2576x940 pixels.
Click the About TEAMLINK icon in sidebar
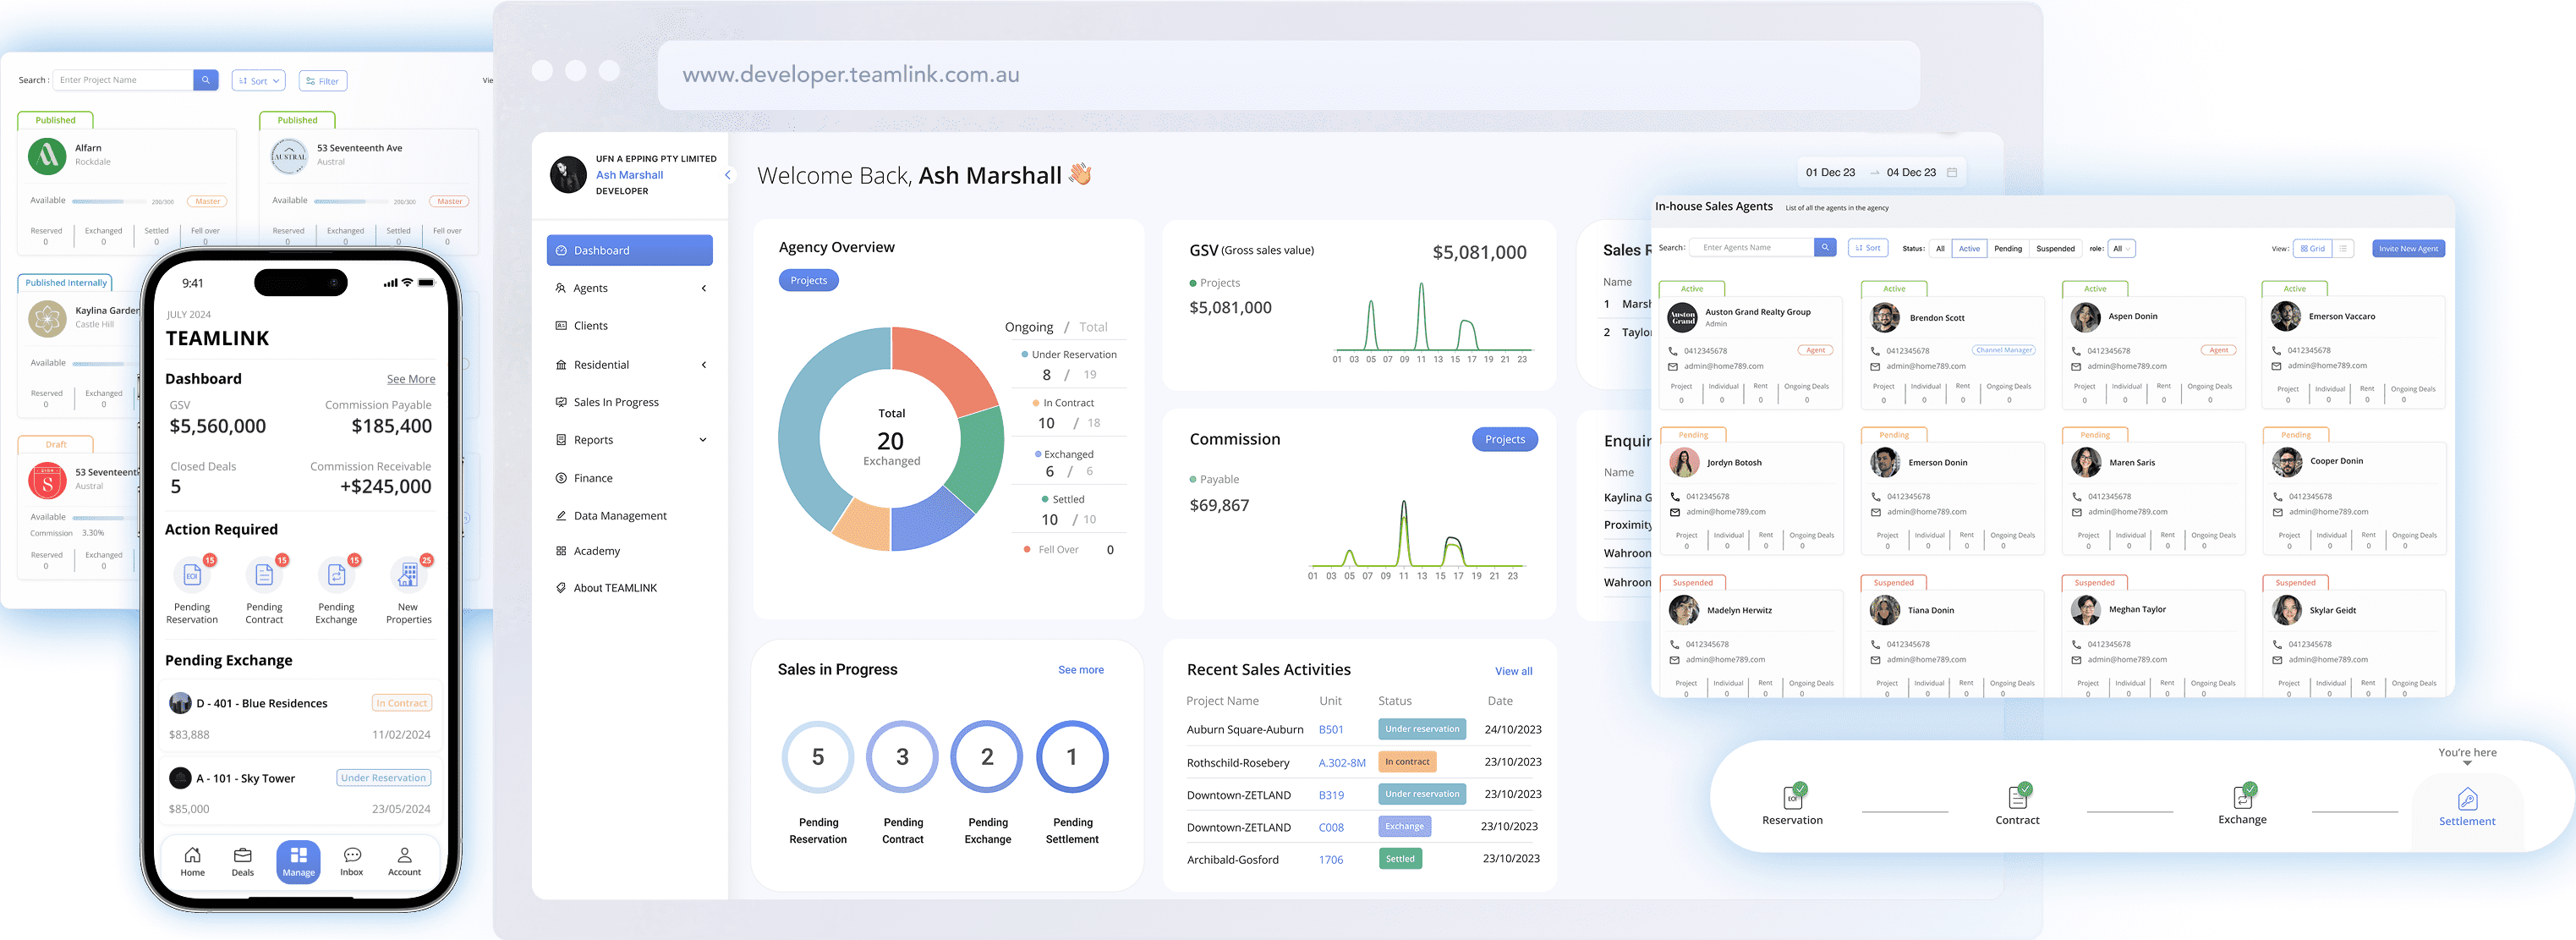pyautogui.click(x=561, y=588)
